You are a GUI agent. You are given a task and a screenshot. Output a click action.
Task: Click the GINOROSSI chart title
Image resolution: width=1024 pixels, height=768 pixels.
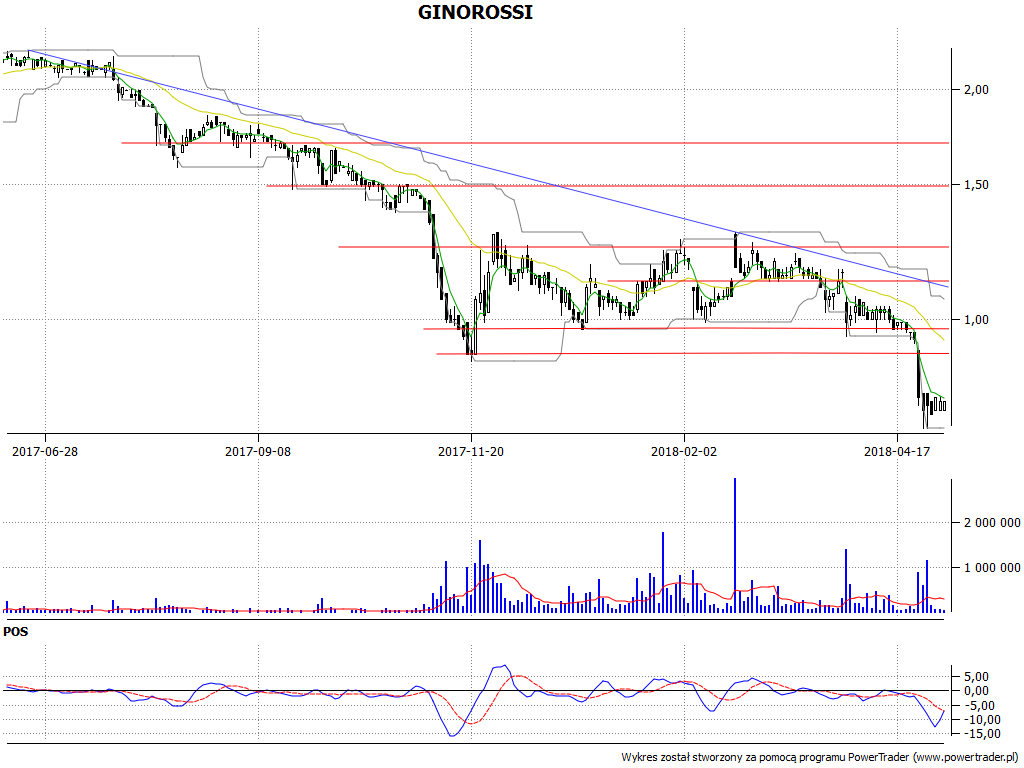click(x=475, y=12)
